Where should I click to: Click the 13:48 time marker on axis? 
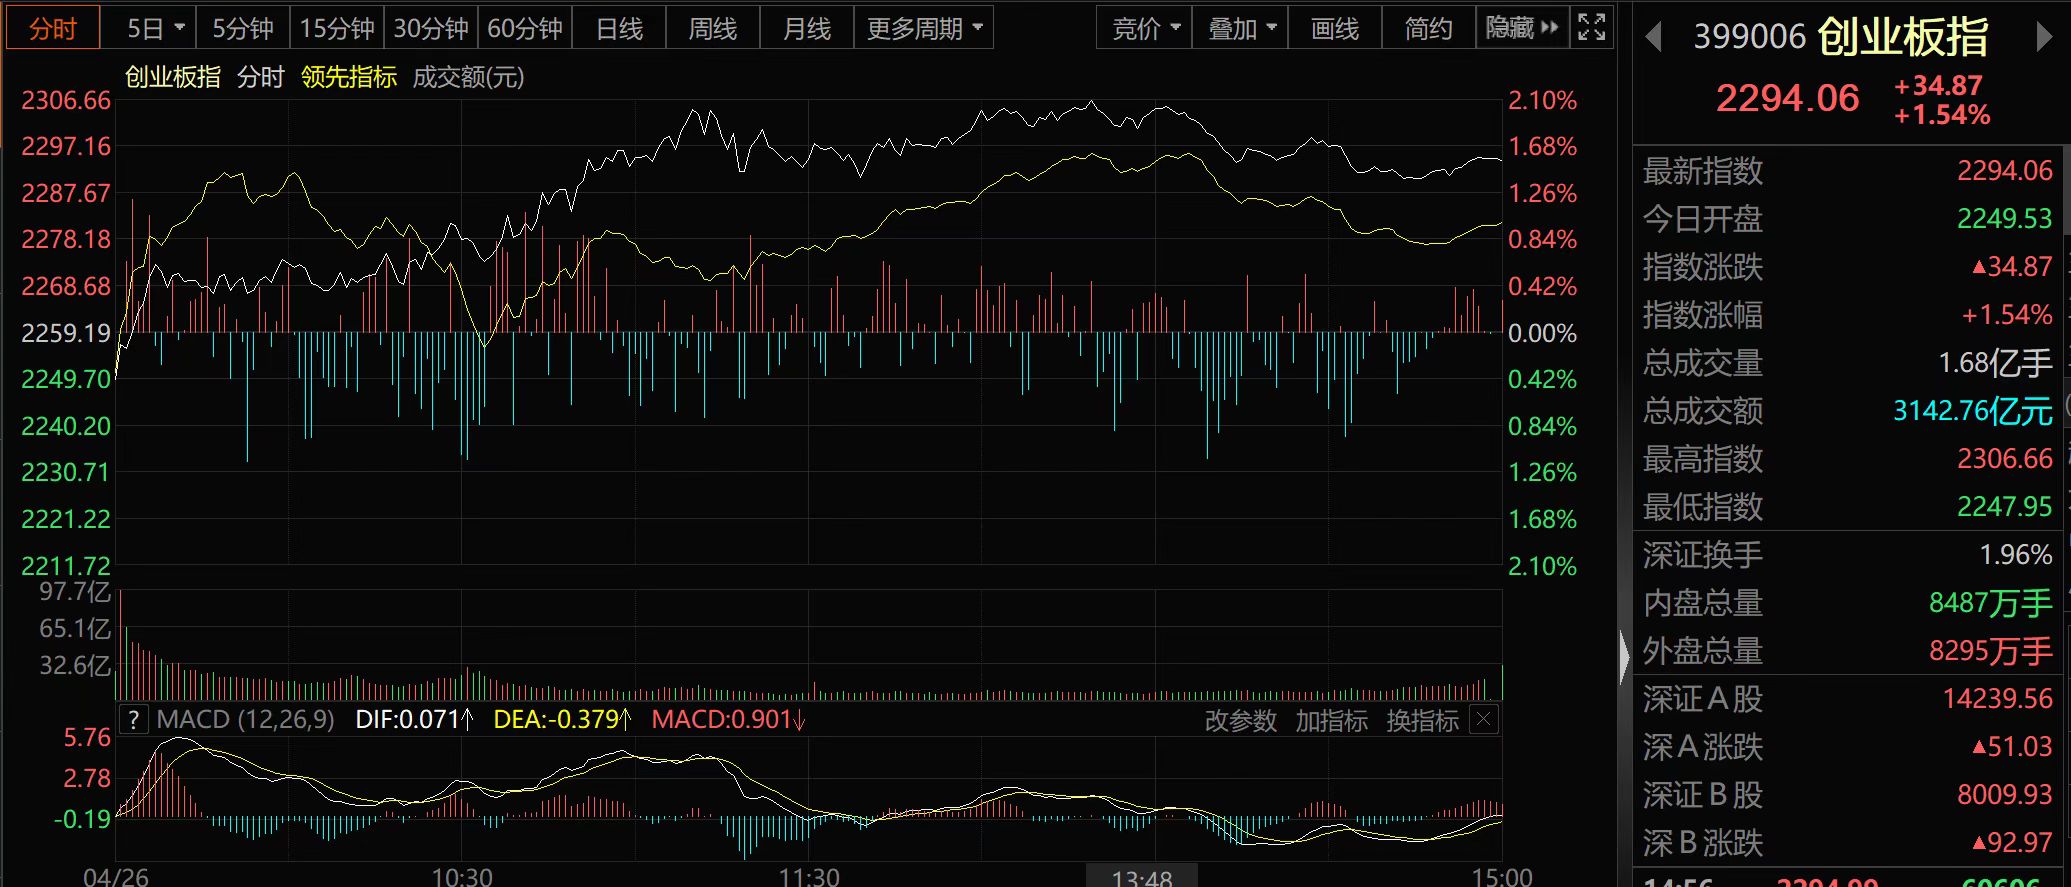coord(1141,877)
